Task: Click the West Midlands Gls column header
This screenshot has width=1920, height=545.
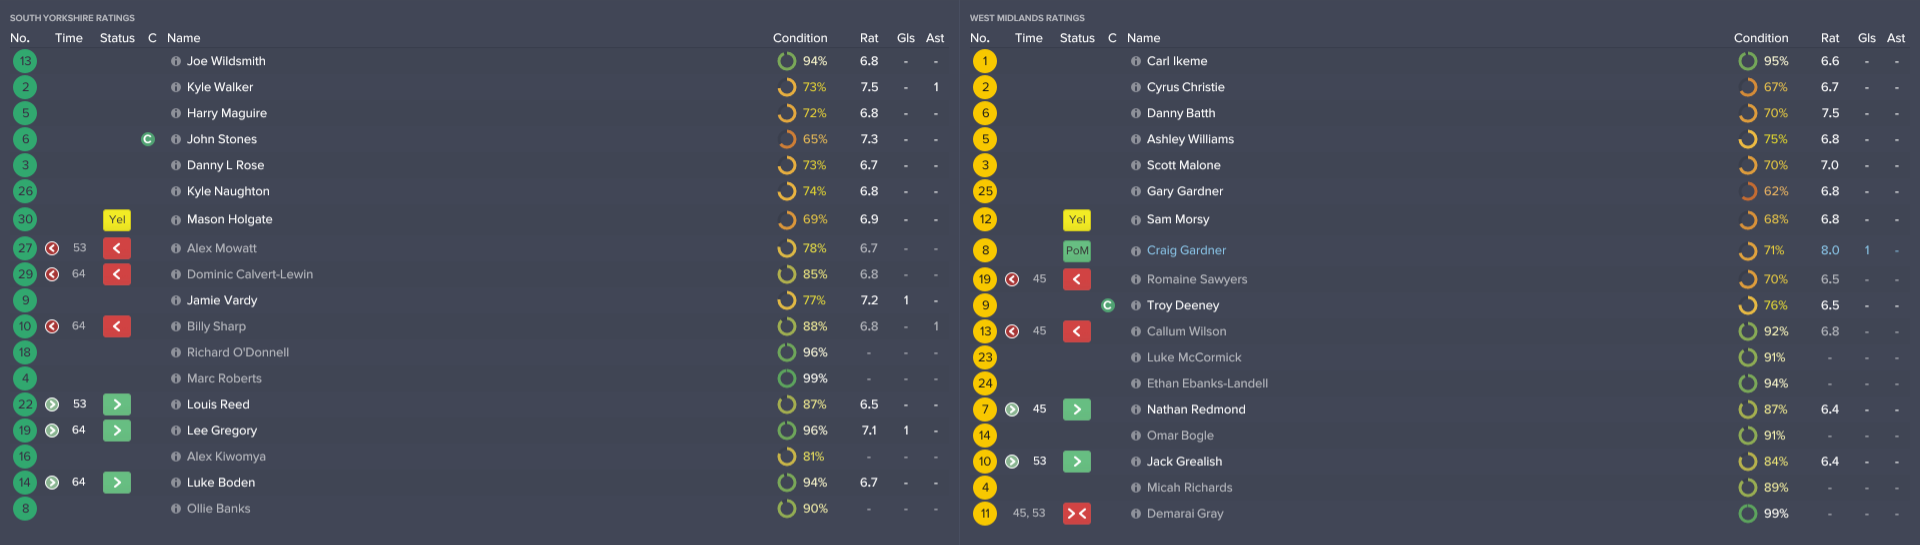Action: [x=1866, y=38]
